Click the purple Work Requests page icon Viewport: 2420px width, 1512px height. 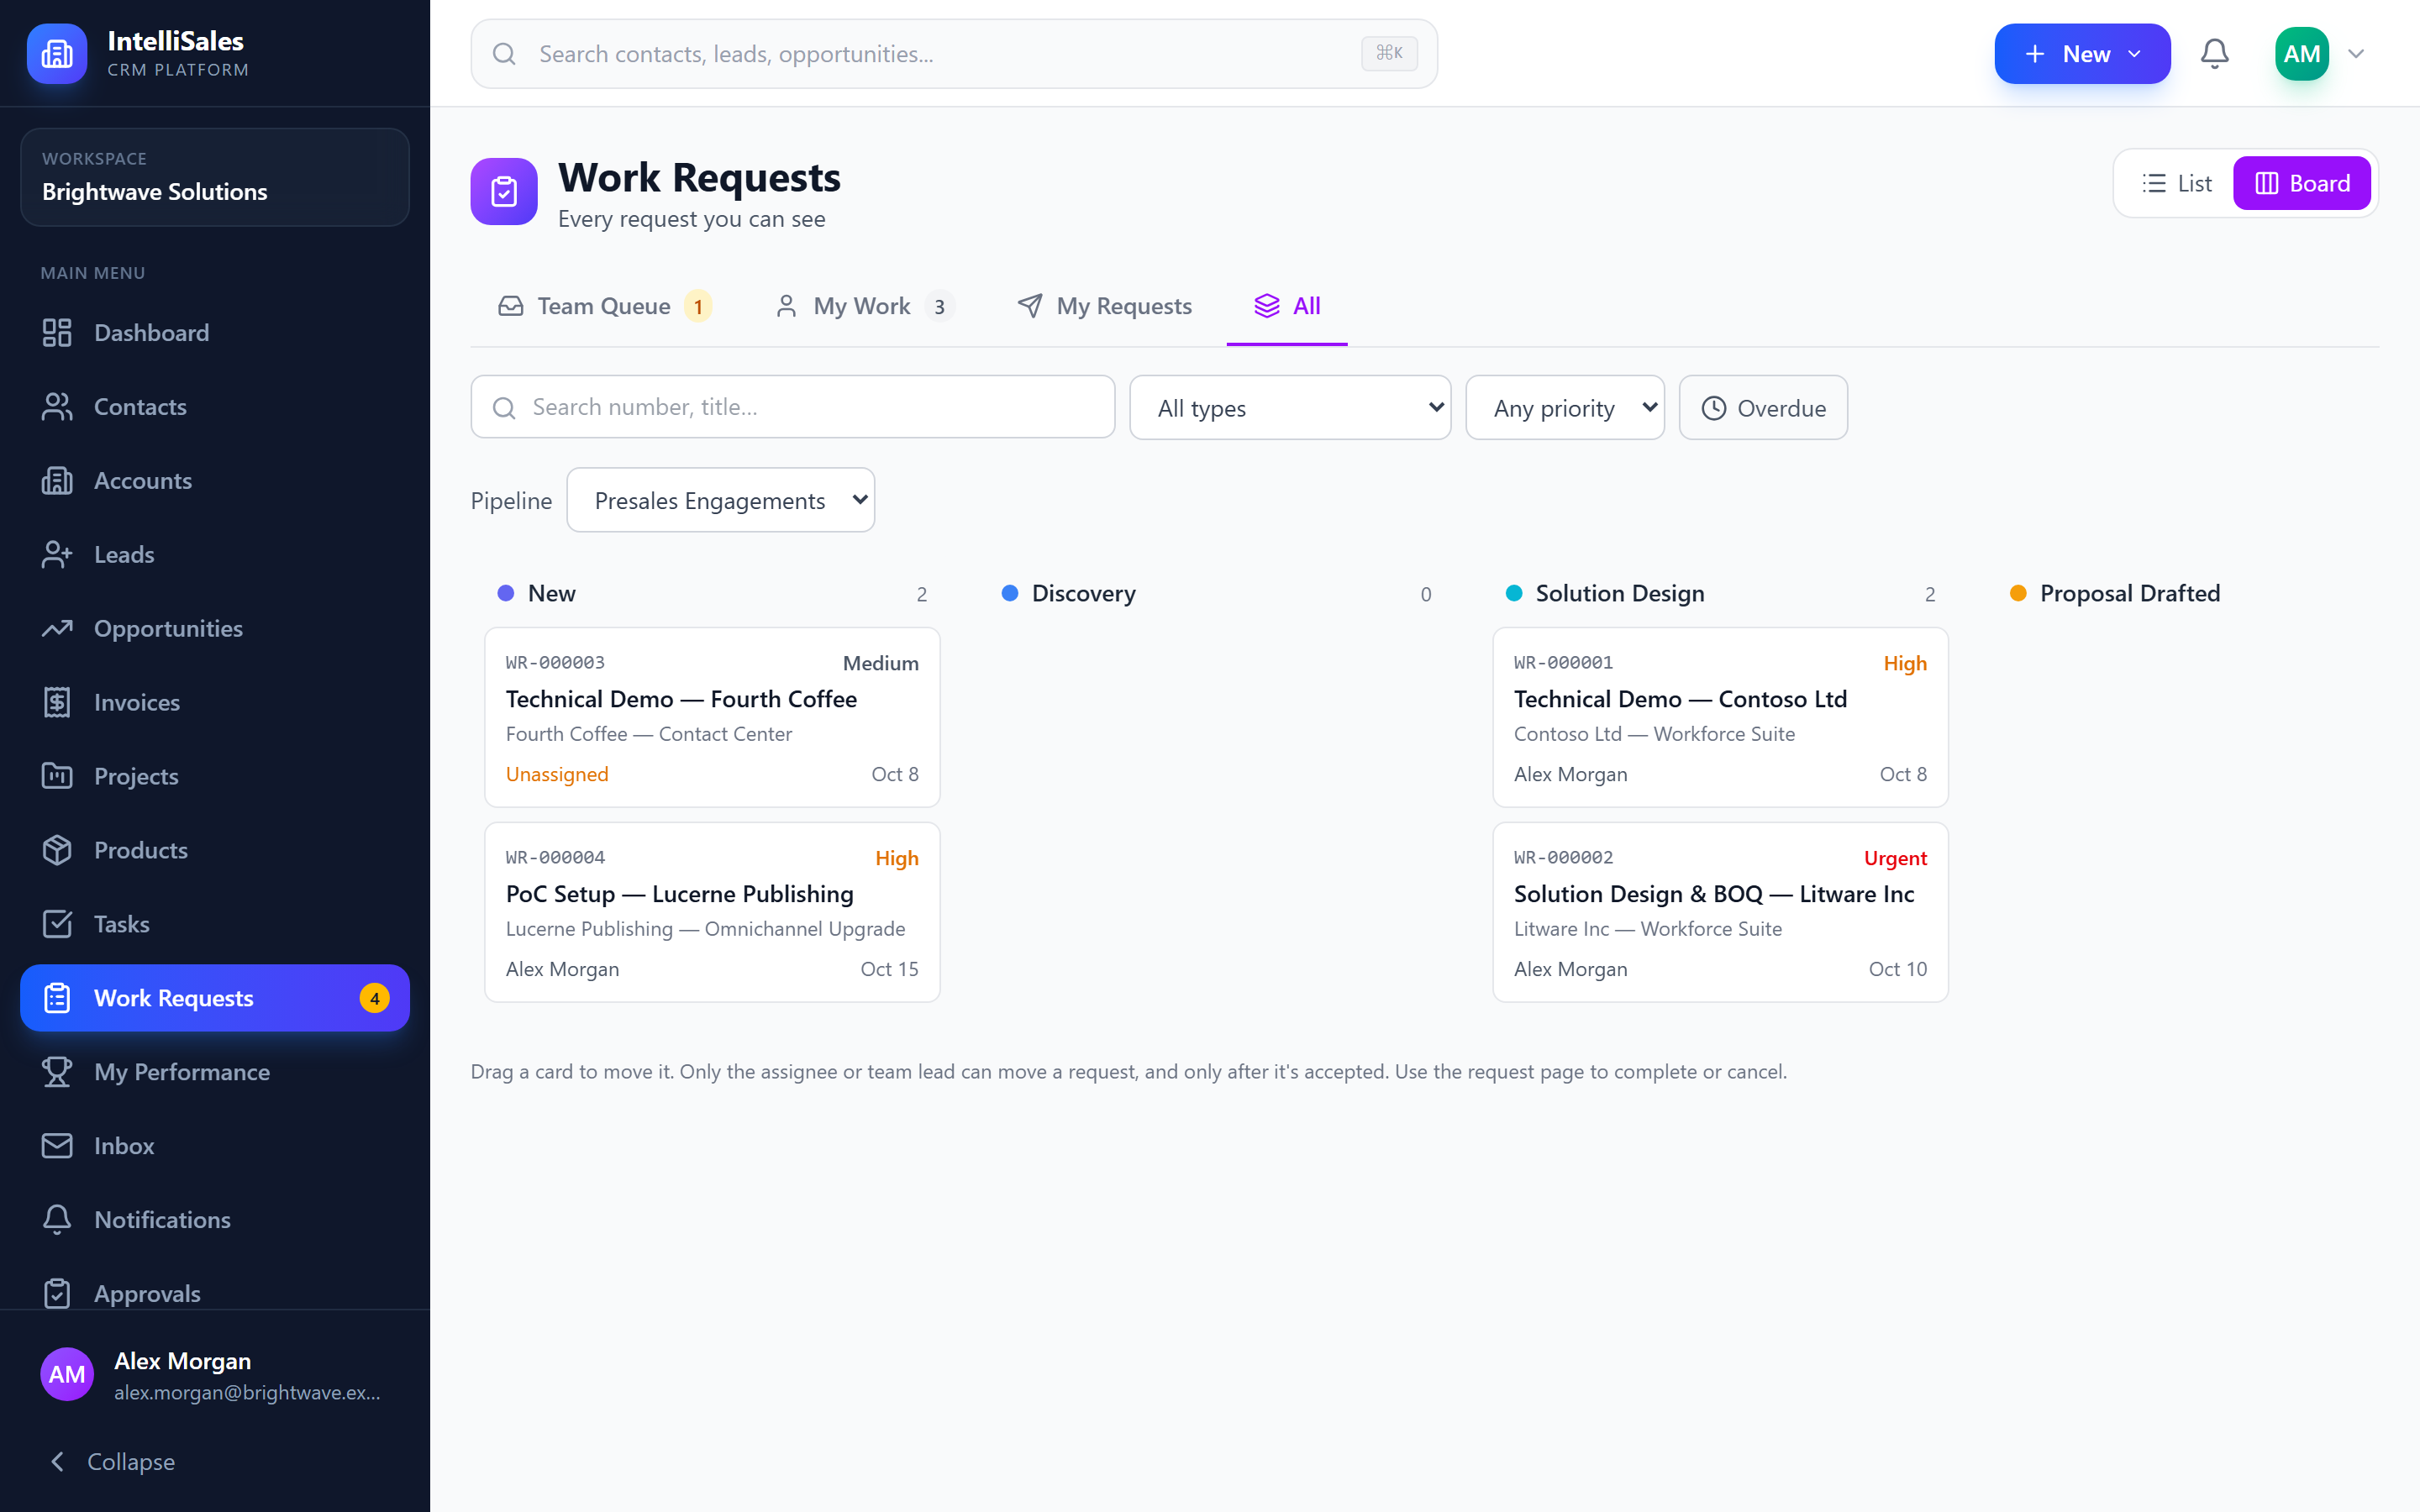(x=504, y=191)
